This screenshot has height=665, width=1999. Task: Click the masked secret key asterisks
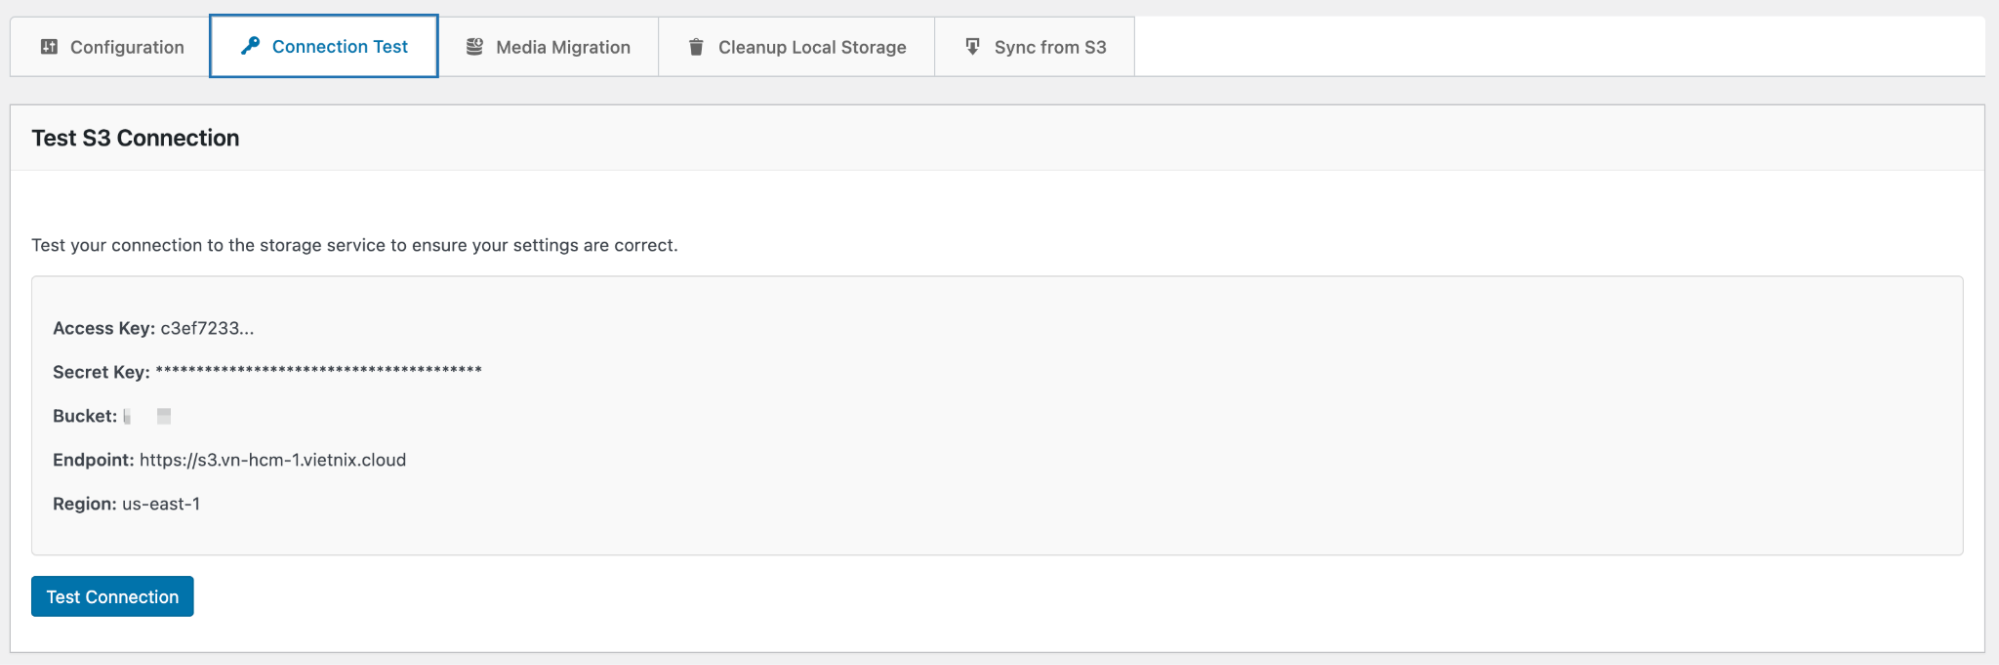click(x=318, y=371)
